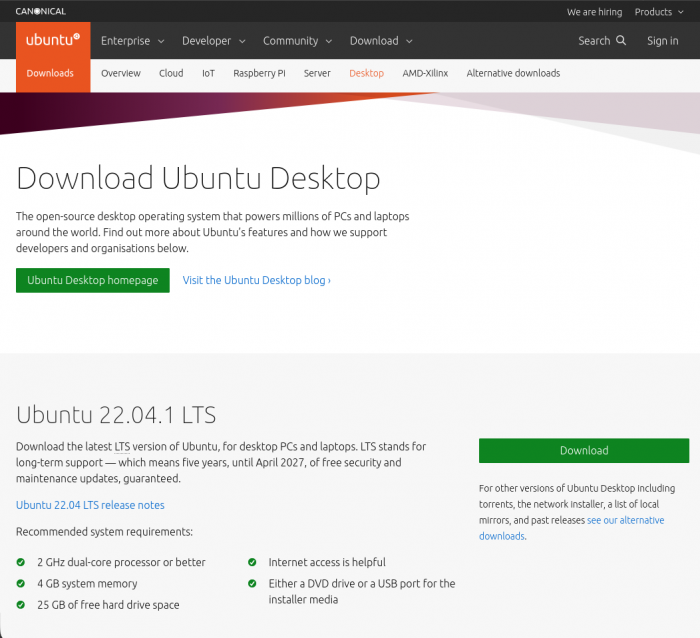
Task: Switch to the Raspberry Pi tab
Action: 259,73
